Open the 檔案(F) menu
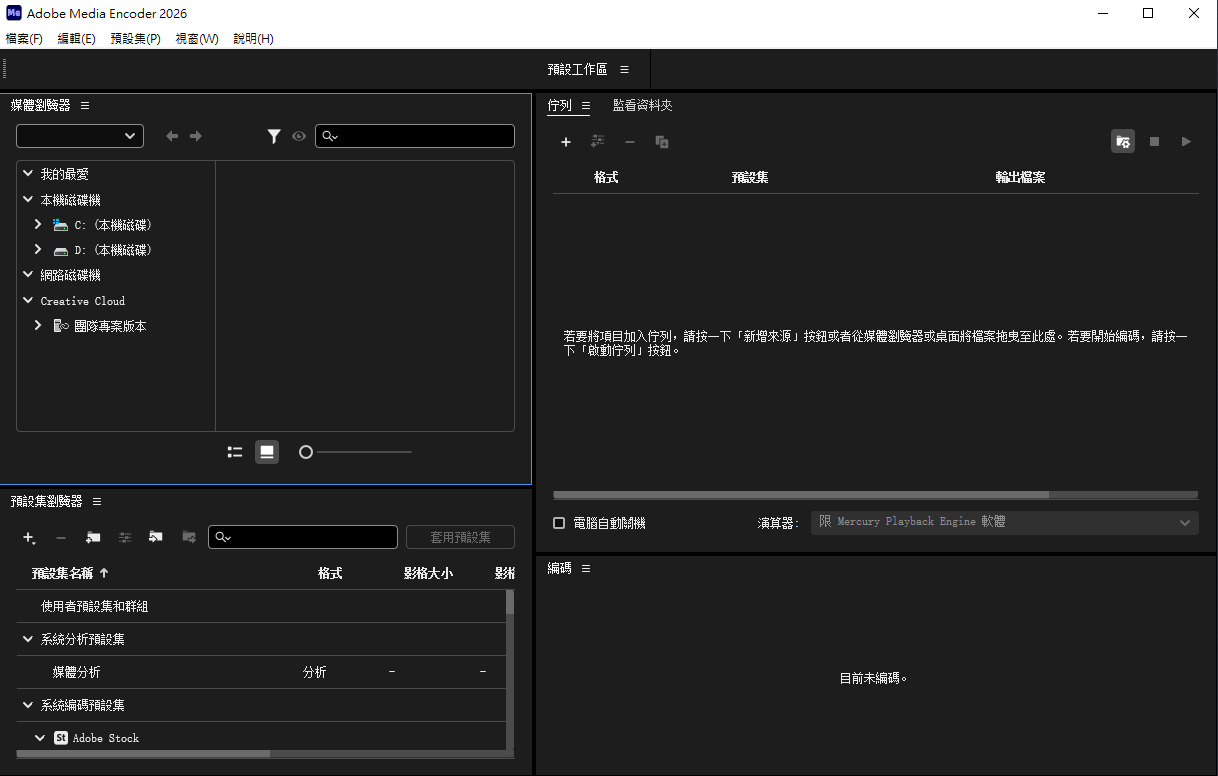This screenshot has height=776, width=1218. click(24, 39)
